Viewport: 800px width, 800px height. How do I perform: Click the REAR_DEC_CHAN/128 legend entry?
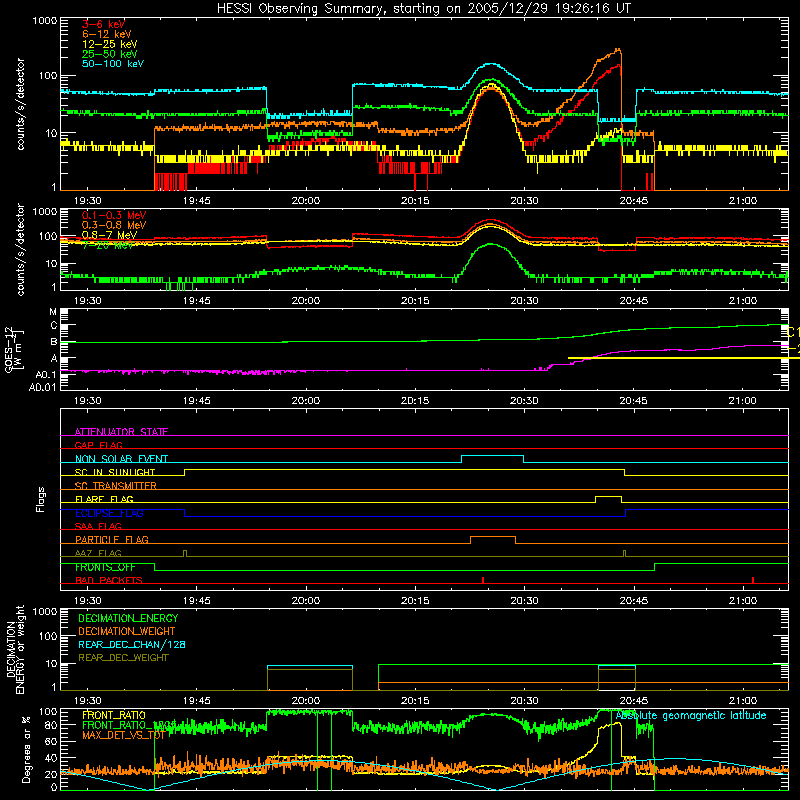coord(131,644)
